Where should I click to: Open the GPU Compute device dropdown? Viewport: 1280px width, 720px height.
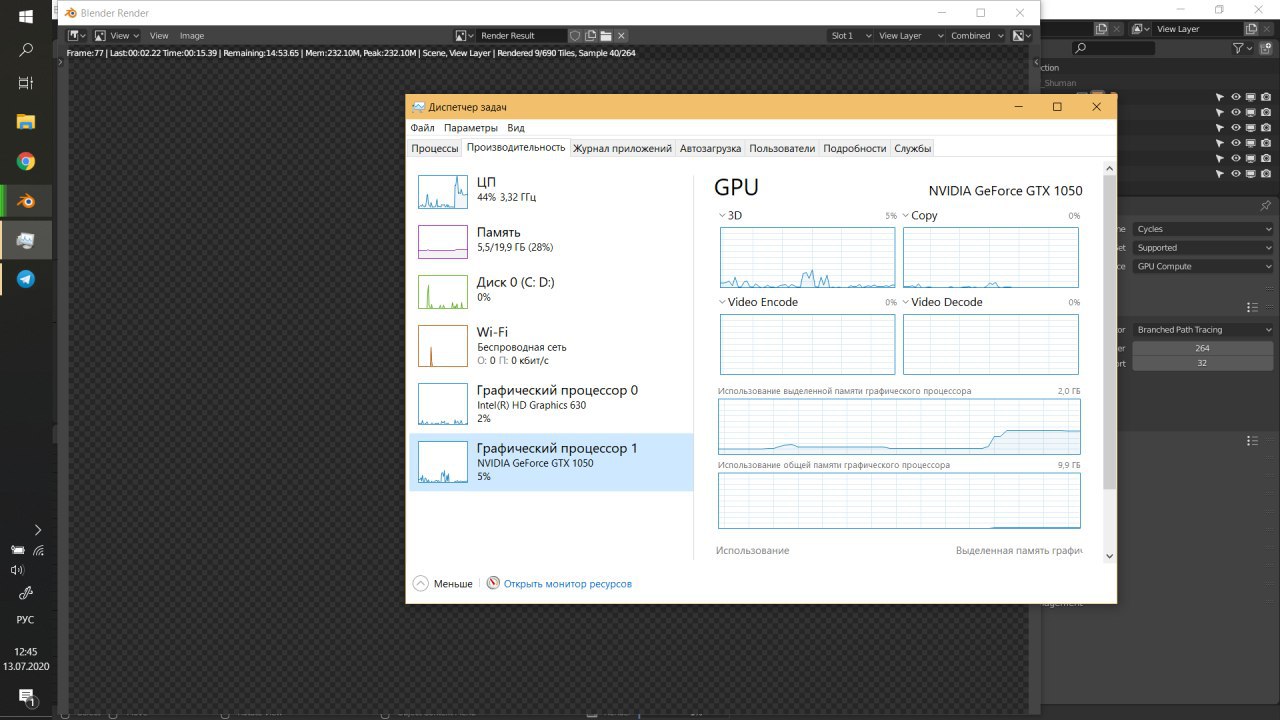click(x=1203, y=267)
